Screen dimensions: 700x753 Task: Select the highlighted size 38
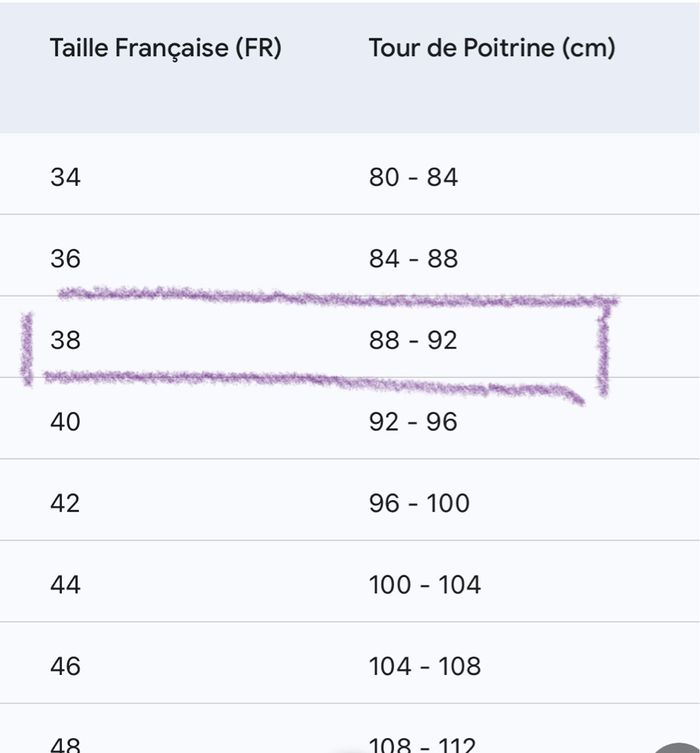[x=65, y=341]
